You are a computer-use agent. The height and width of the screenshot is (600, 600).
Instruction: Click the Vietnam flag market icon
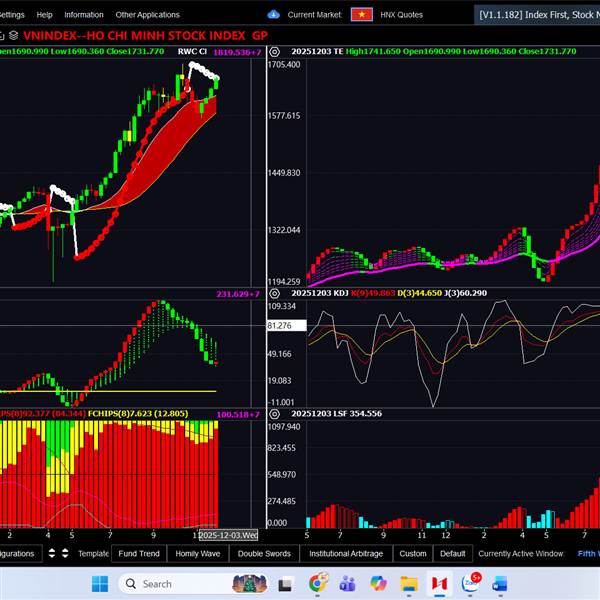click(361, 15)
